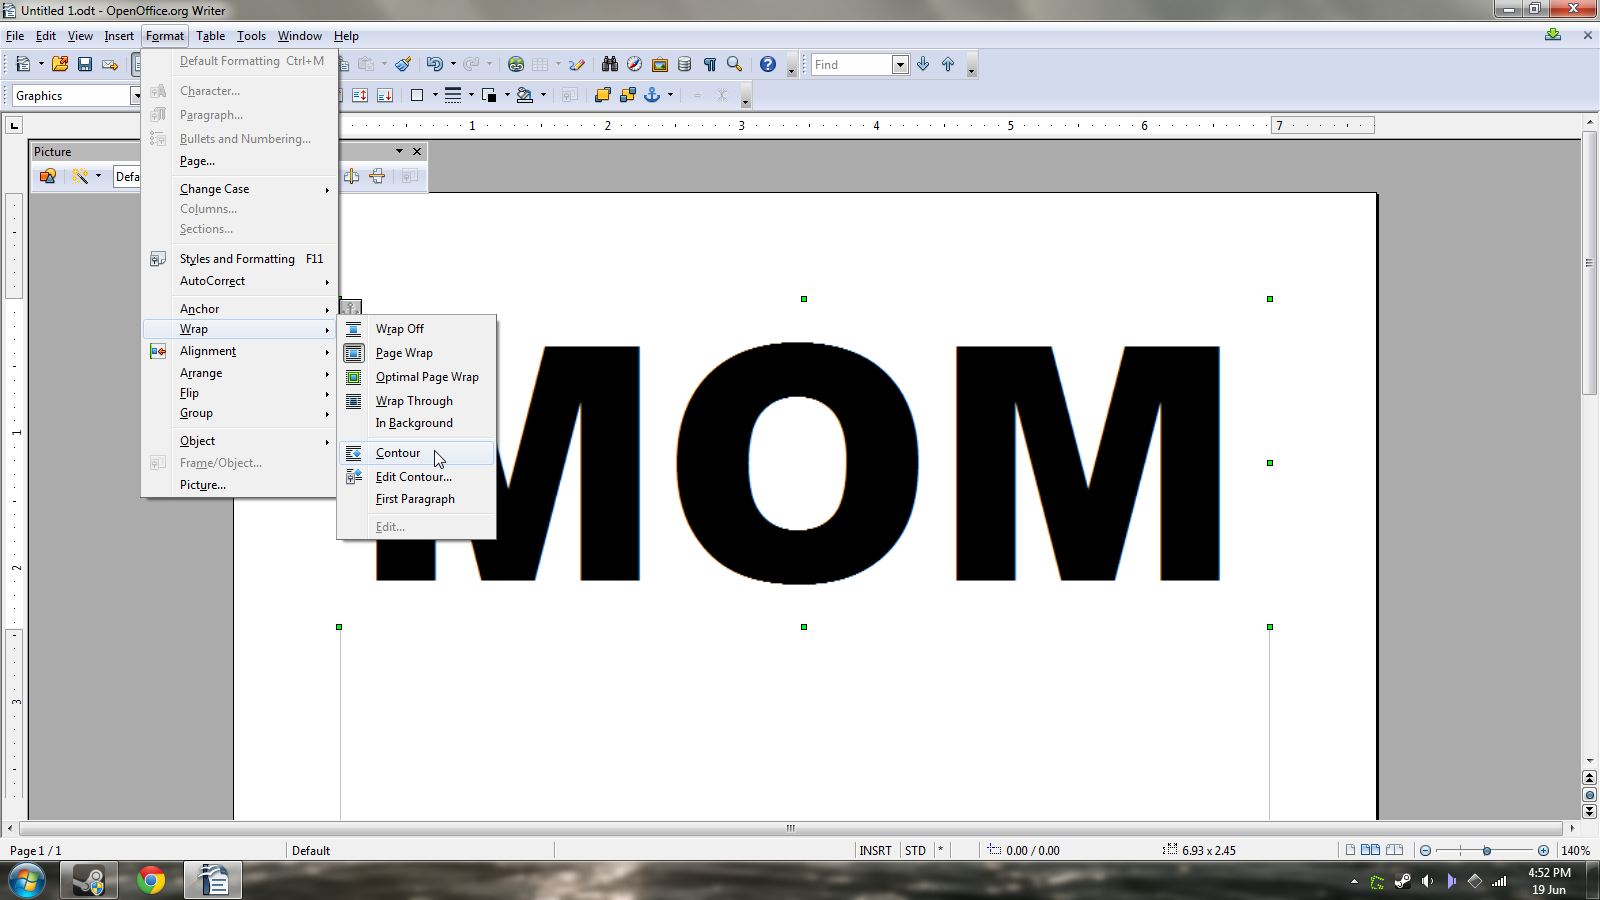Click the vertical scrollbar thumb
The width and height of the screenshot is (1600, 900).
(1589, 263)
